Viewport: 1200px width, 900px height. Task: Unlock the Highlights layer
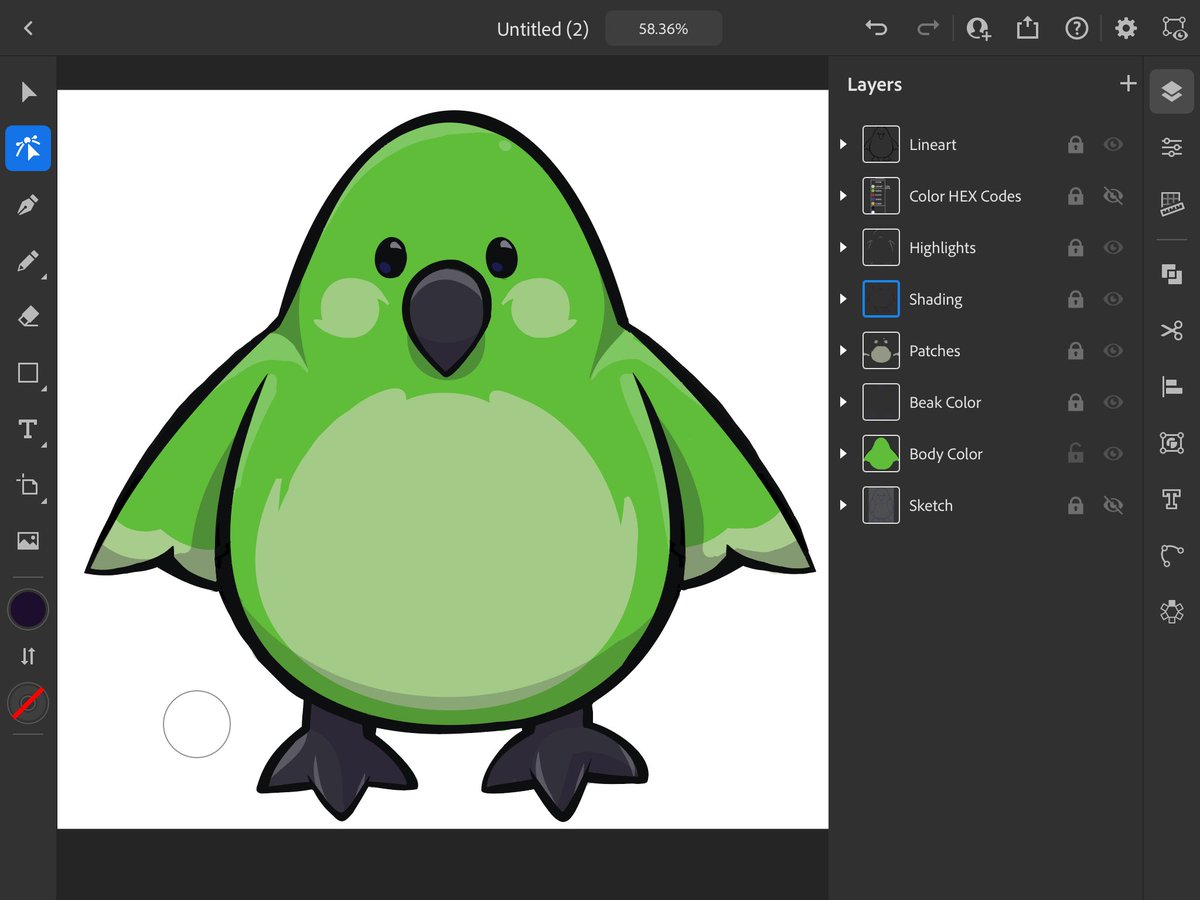pos(1076,248)
